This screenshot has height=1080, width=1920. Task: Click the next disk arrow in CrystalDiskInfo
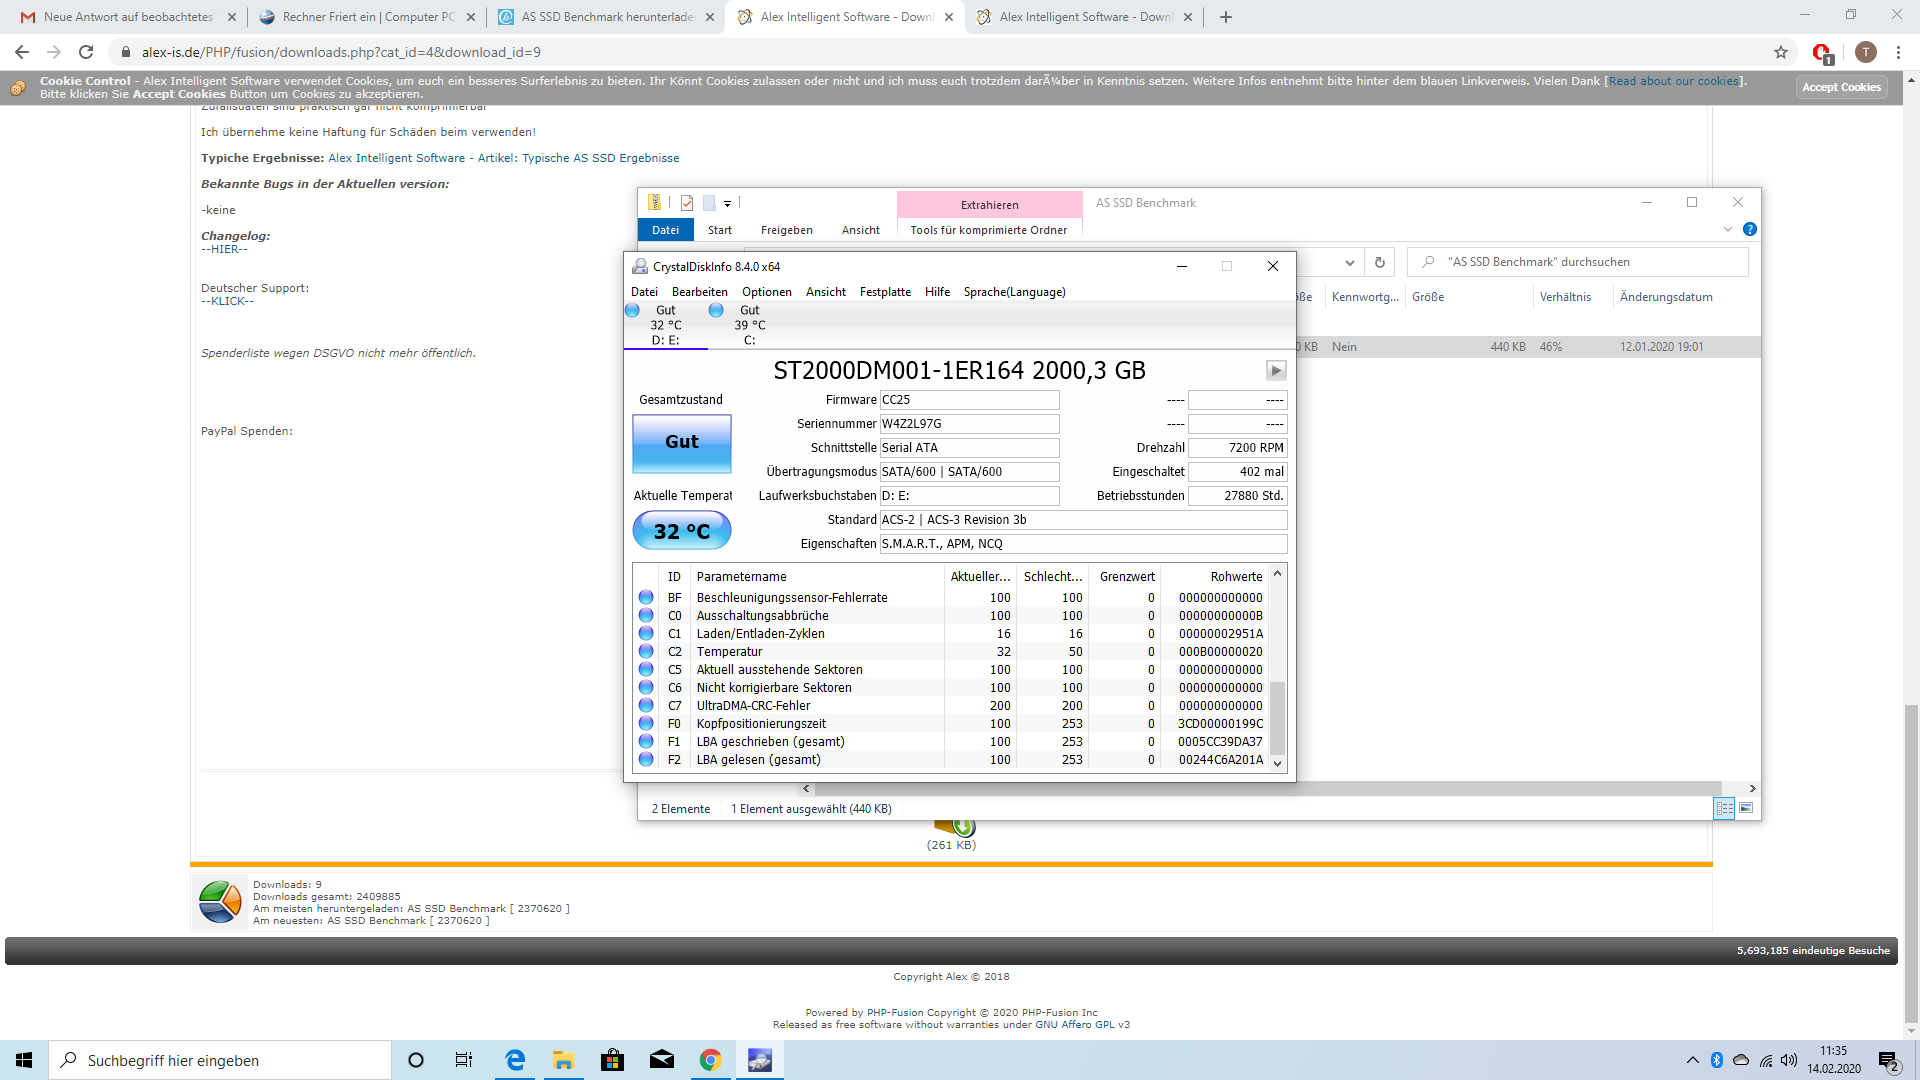1276,371
